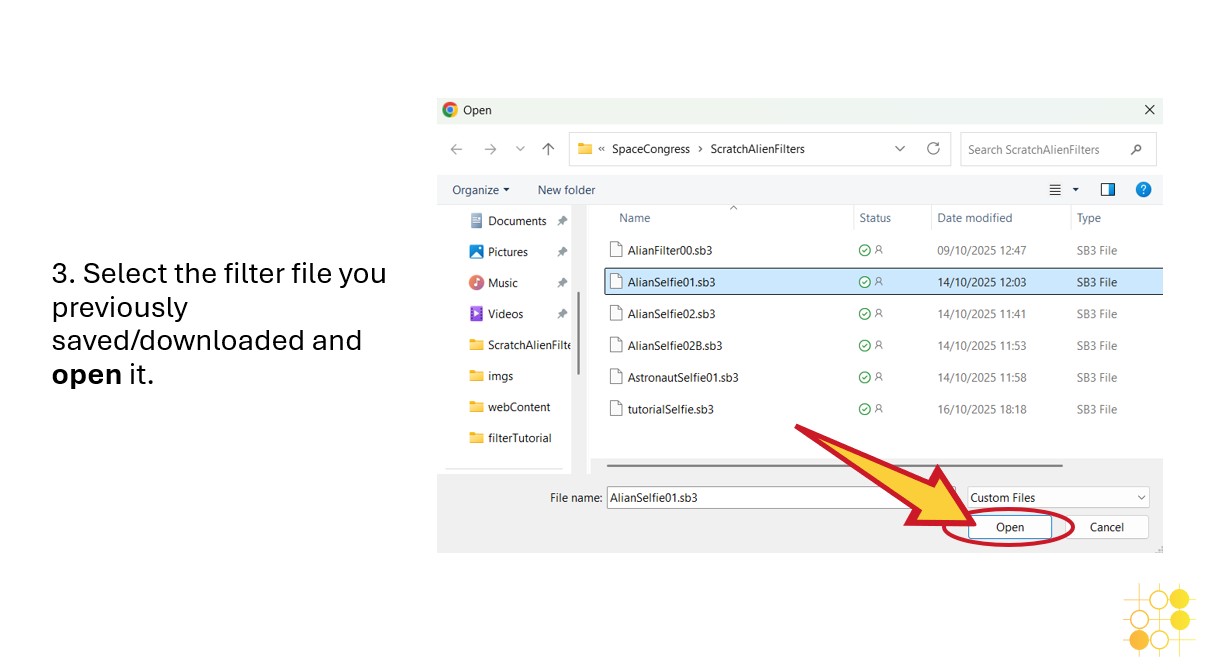Open the Custom Files type dropdown

click(1058, 497)
